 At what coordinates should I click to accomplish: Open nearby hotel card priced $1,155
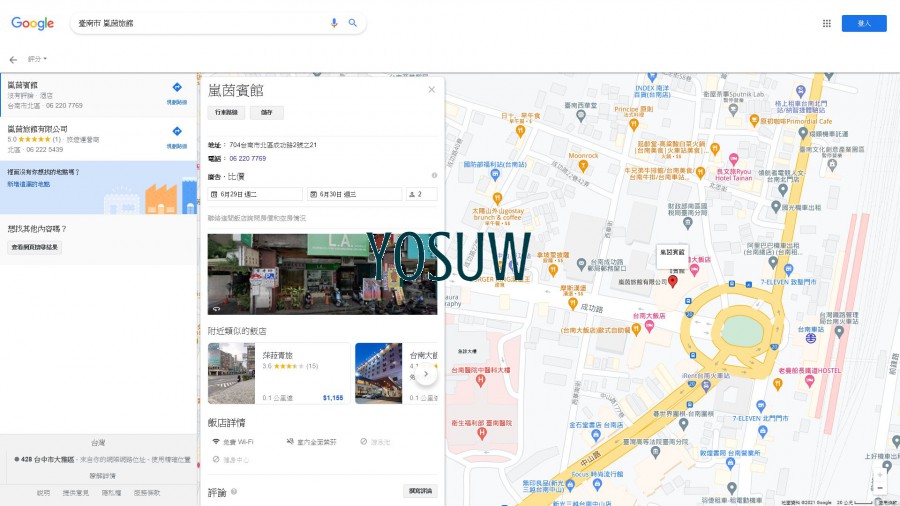click(279, 373)
